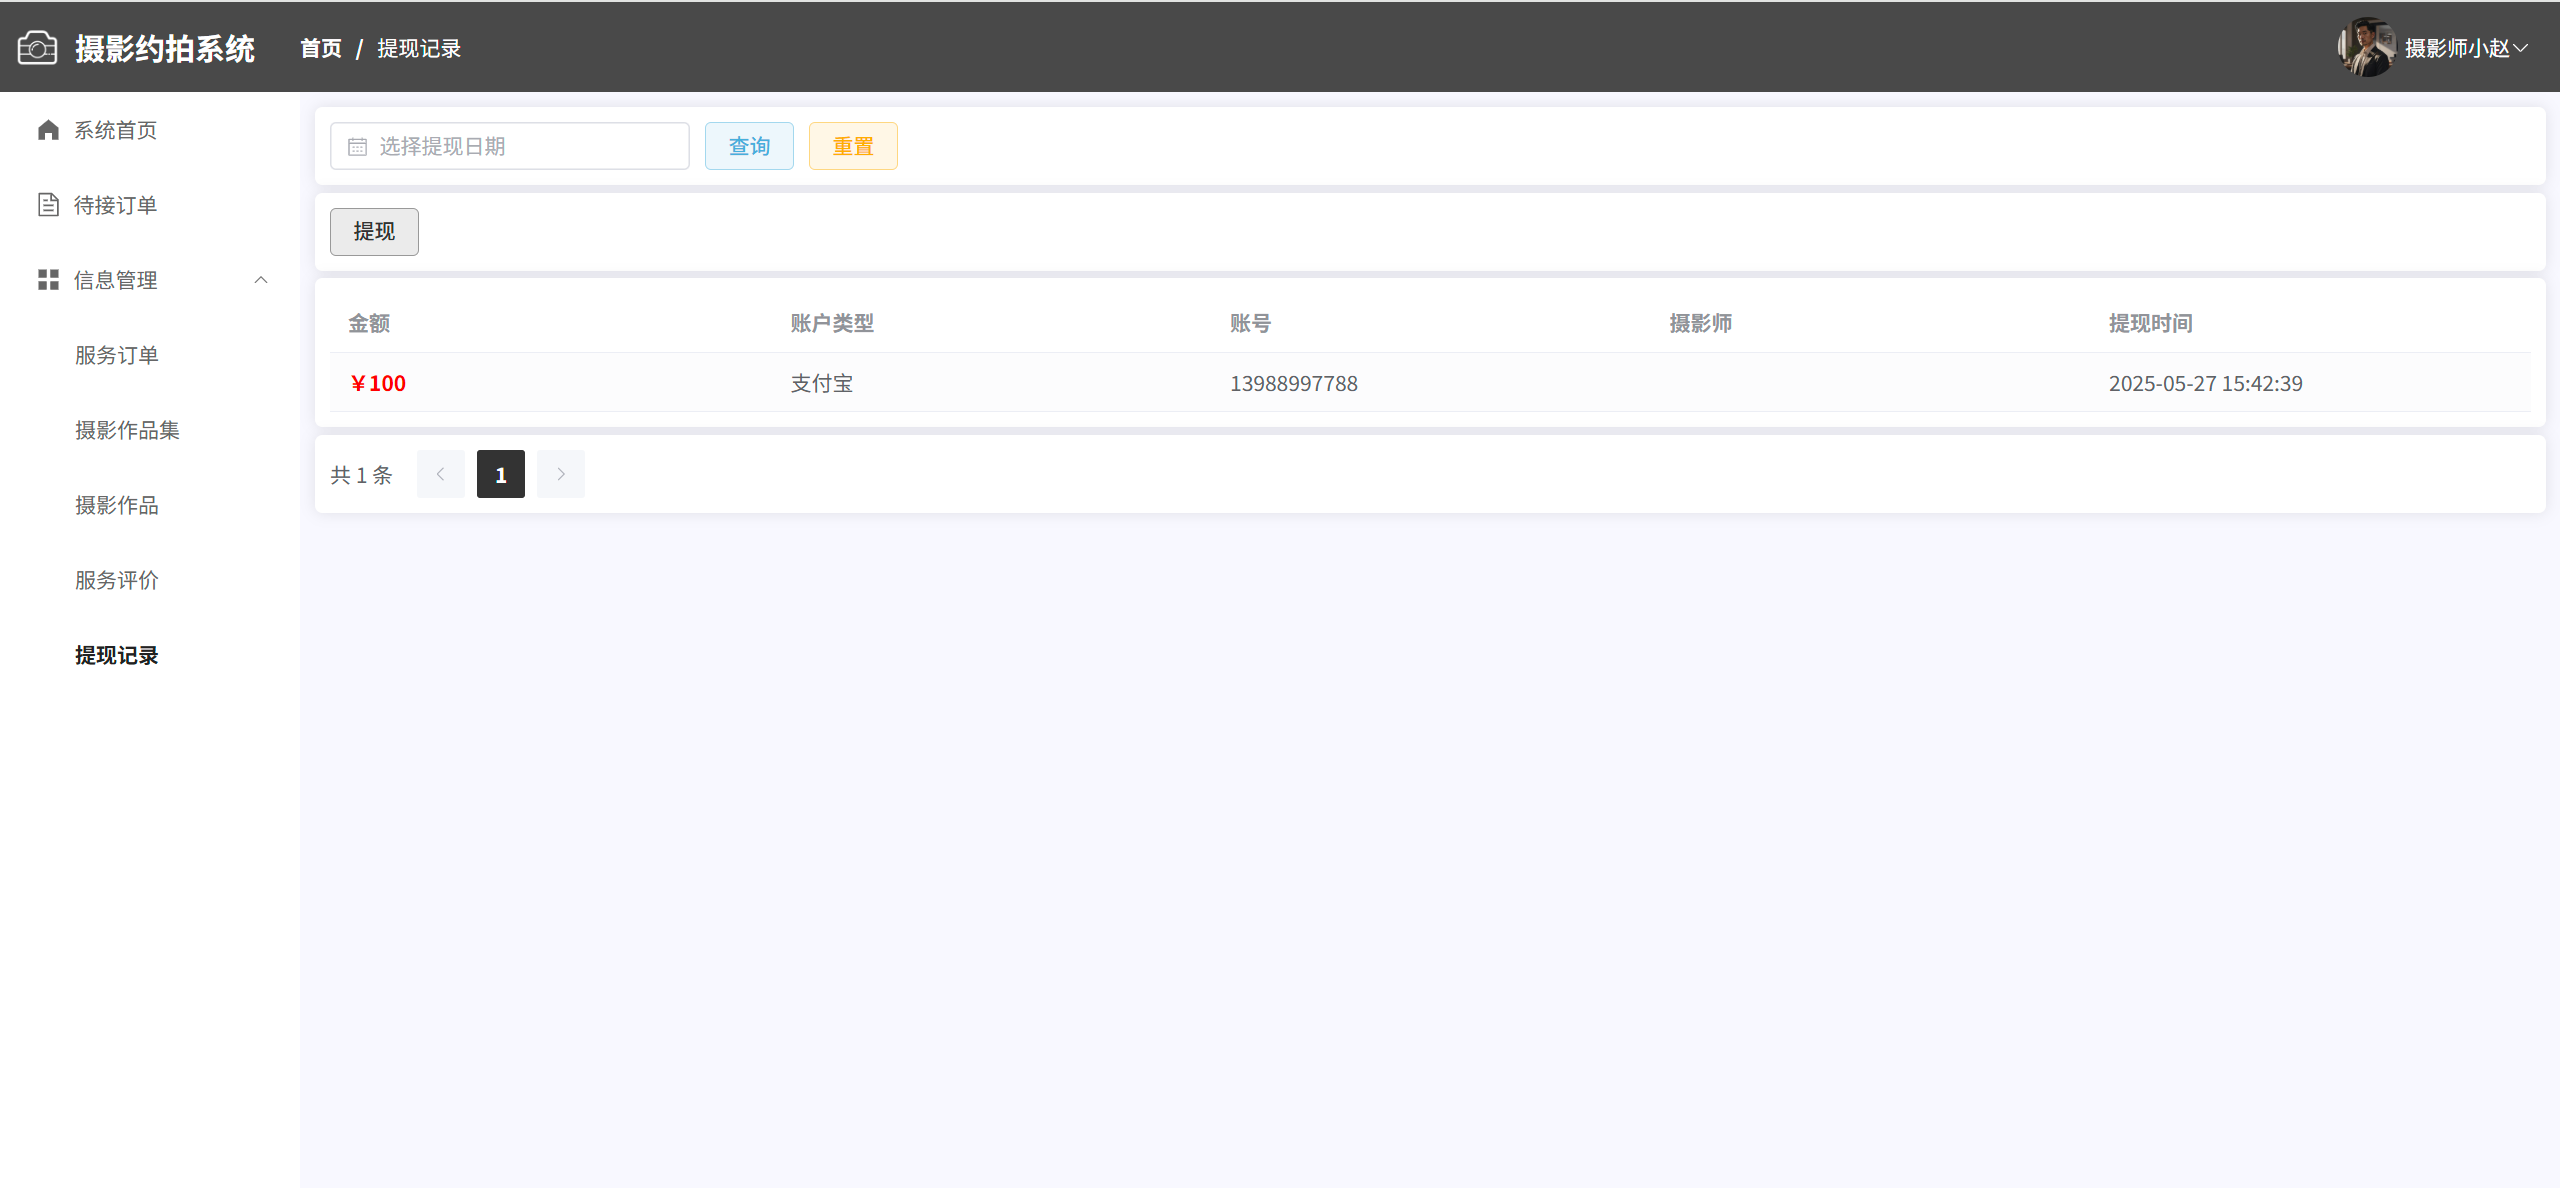Click the document icon beside 待接订单
Image resolution: width=2560 pixels, height=1188 pixels.
(48, 205)
